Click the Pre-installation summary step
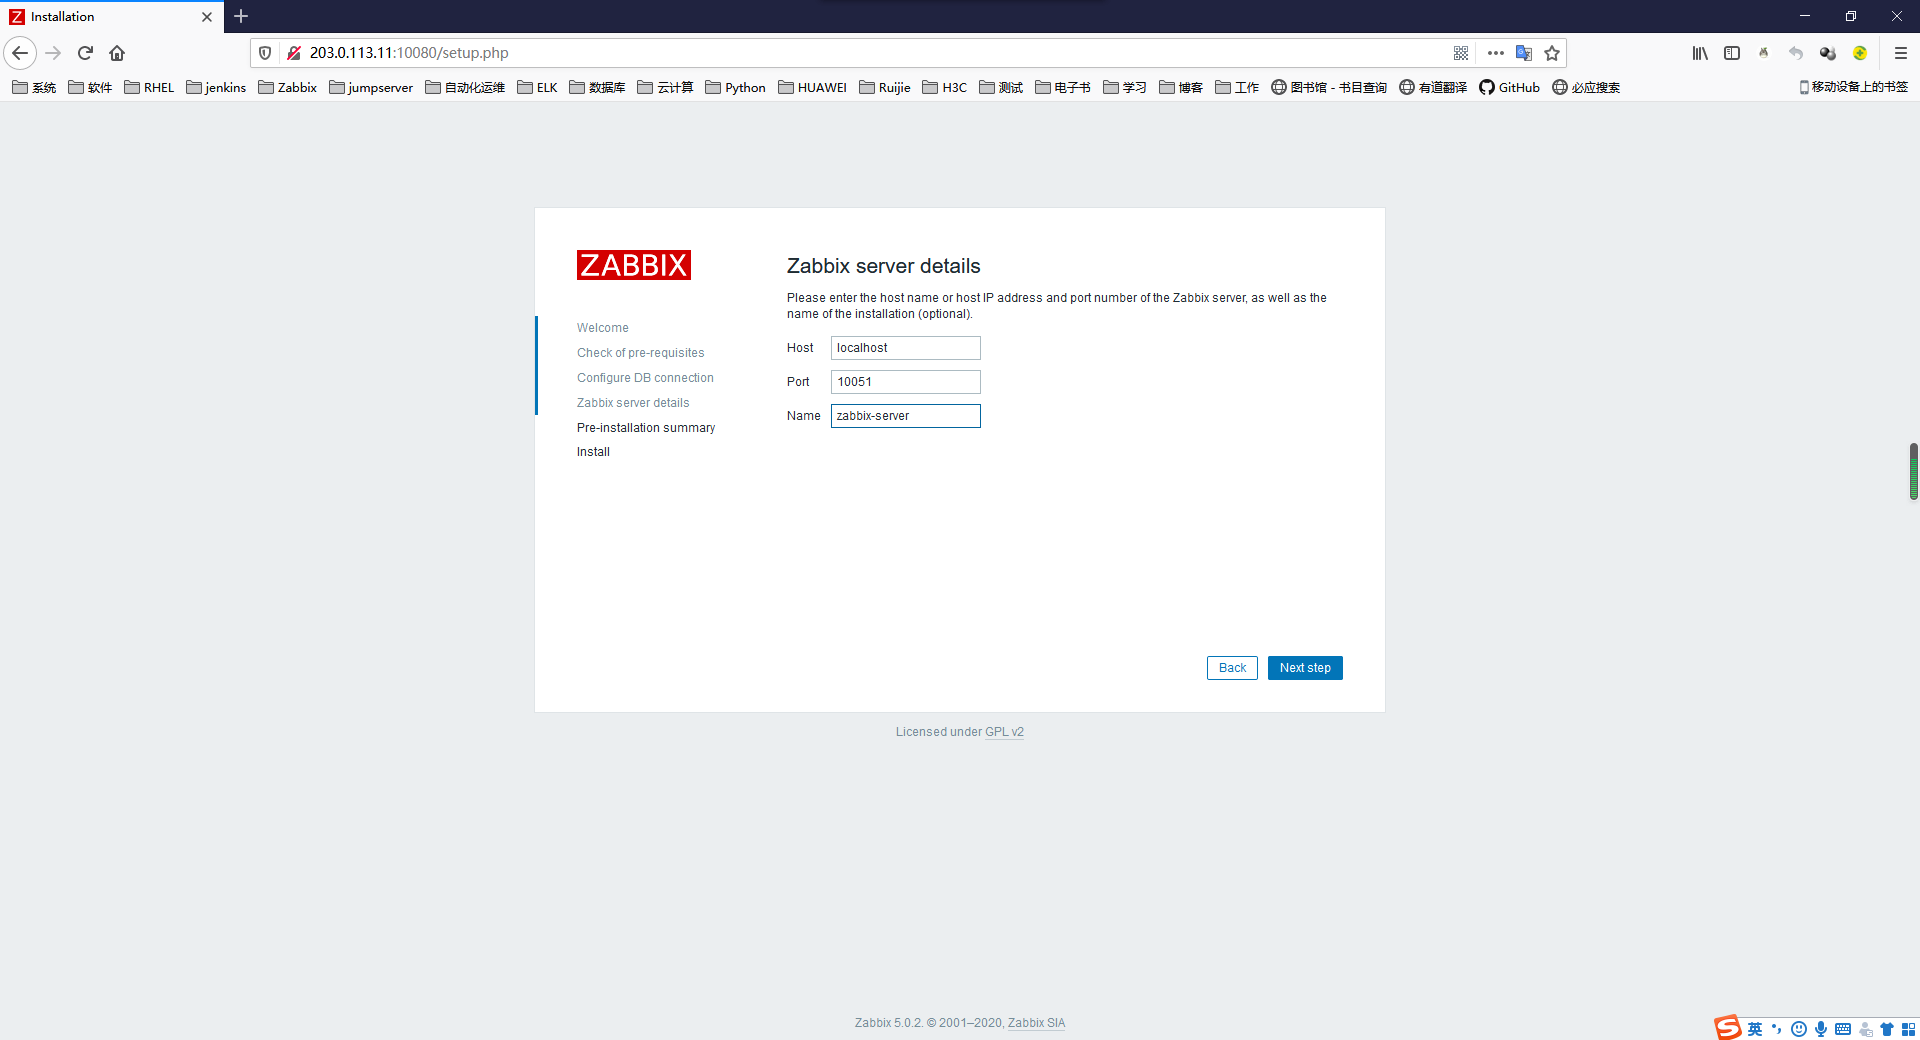This screenshot has width=1920, height=1040. click(x=646, y=428)
